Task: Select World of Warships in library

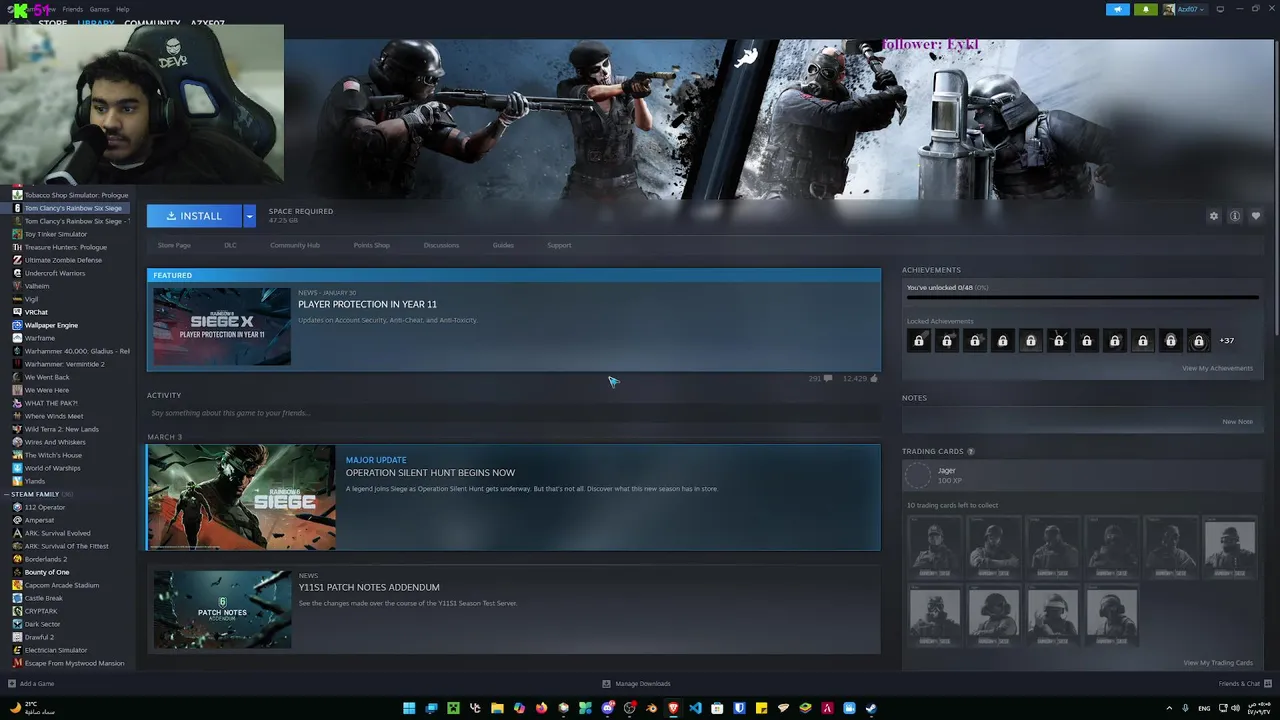Action: point(52,468)
